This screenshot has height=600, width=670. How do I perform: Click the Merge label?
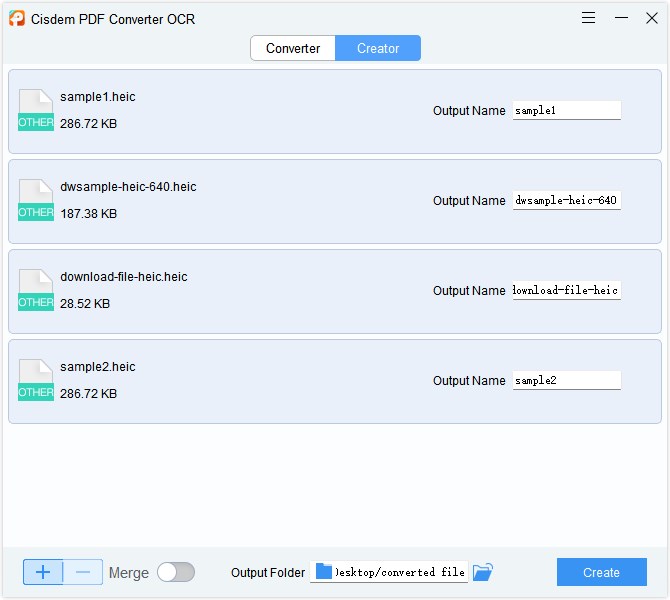(x=129, y=573)
